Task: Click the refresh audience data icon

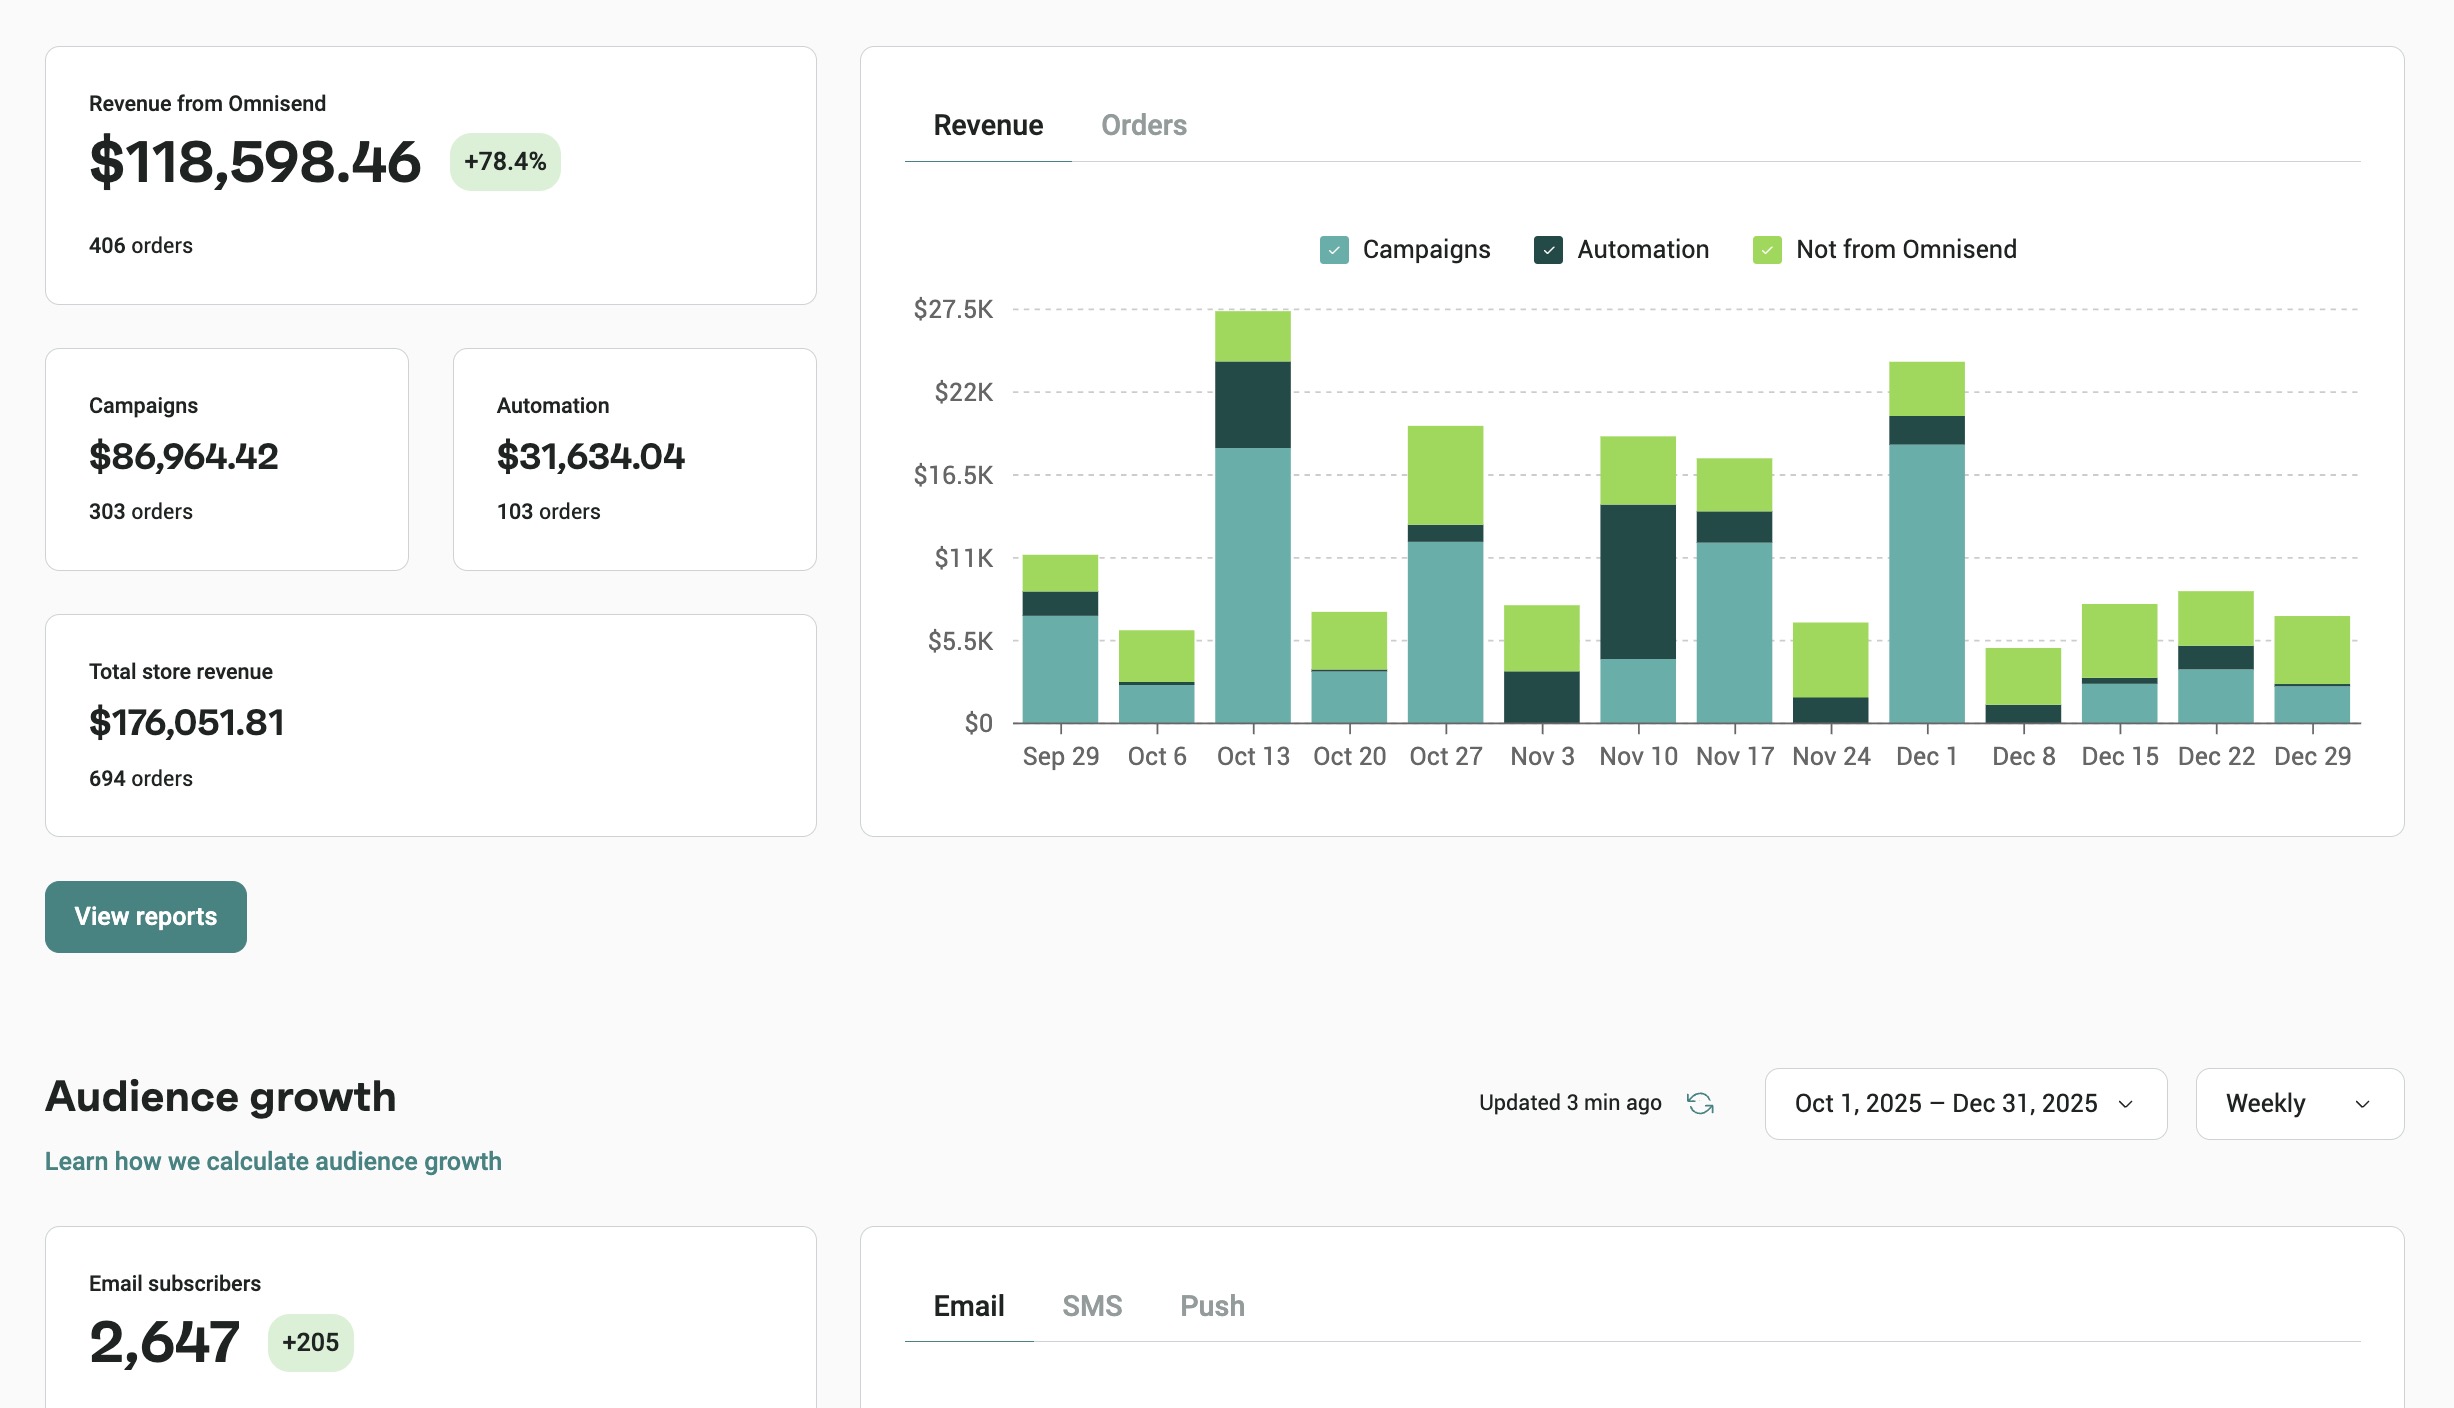Action: [1700, 1103]
